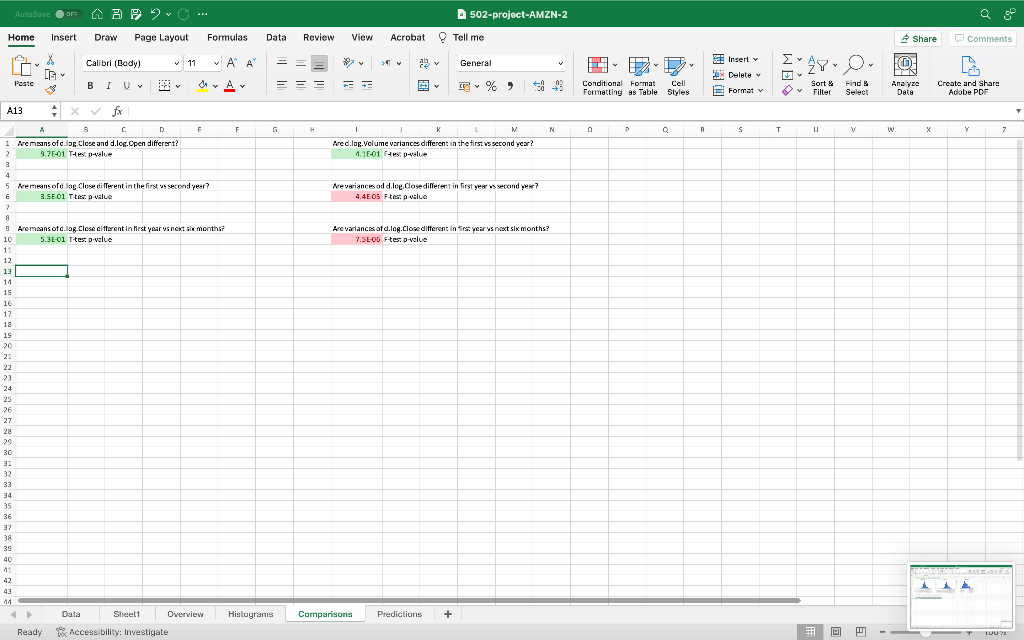Apply Comma Style number format
The height and width of the screenshot is (640, 1024).
click(510, 86)
